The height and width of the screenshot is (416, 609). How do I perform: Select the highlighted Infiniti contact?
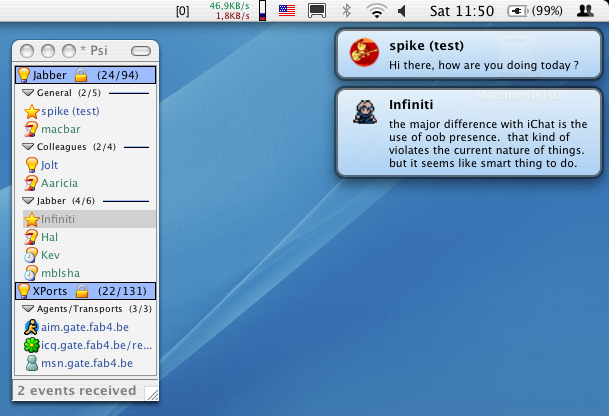(x=89, y=219)
